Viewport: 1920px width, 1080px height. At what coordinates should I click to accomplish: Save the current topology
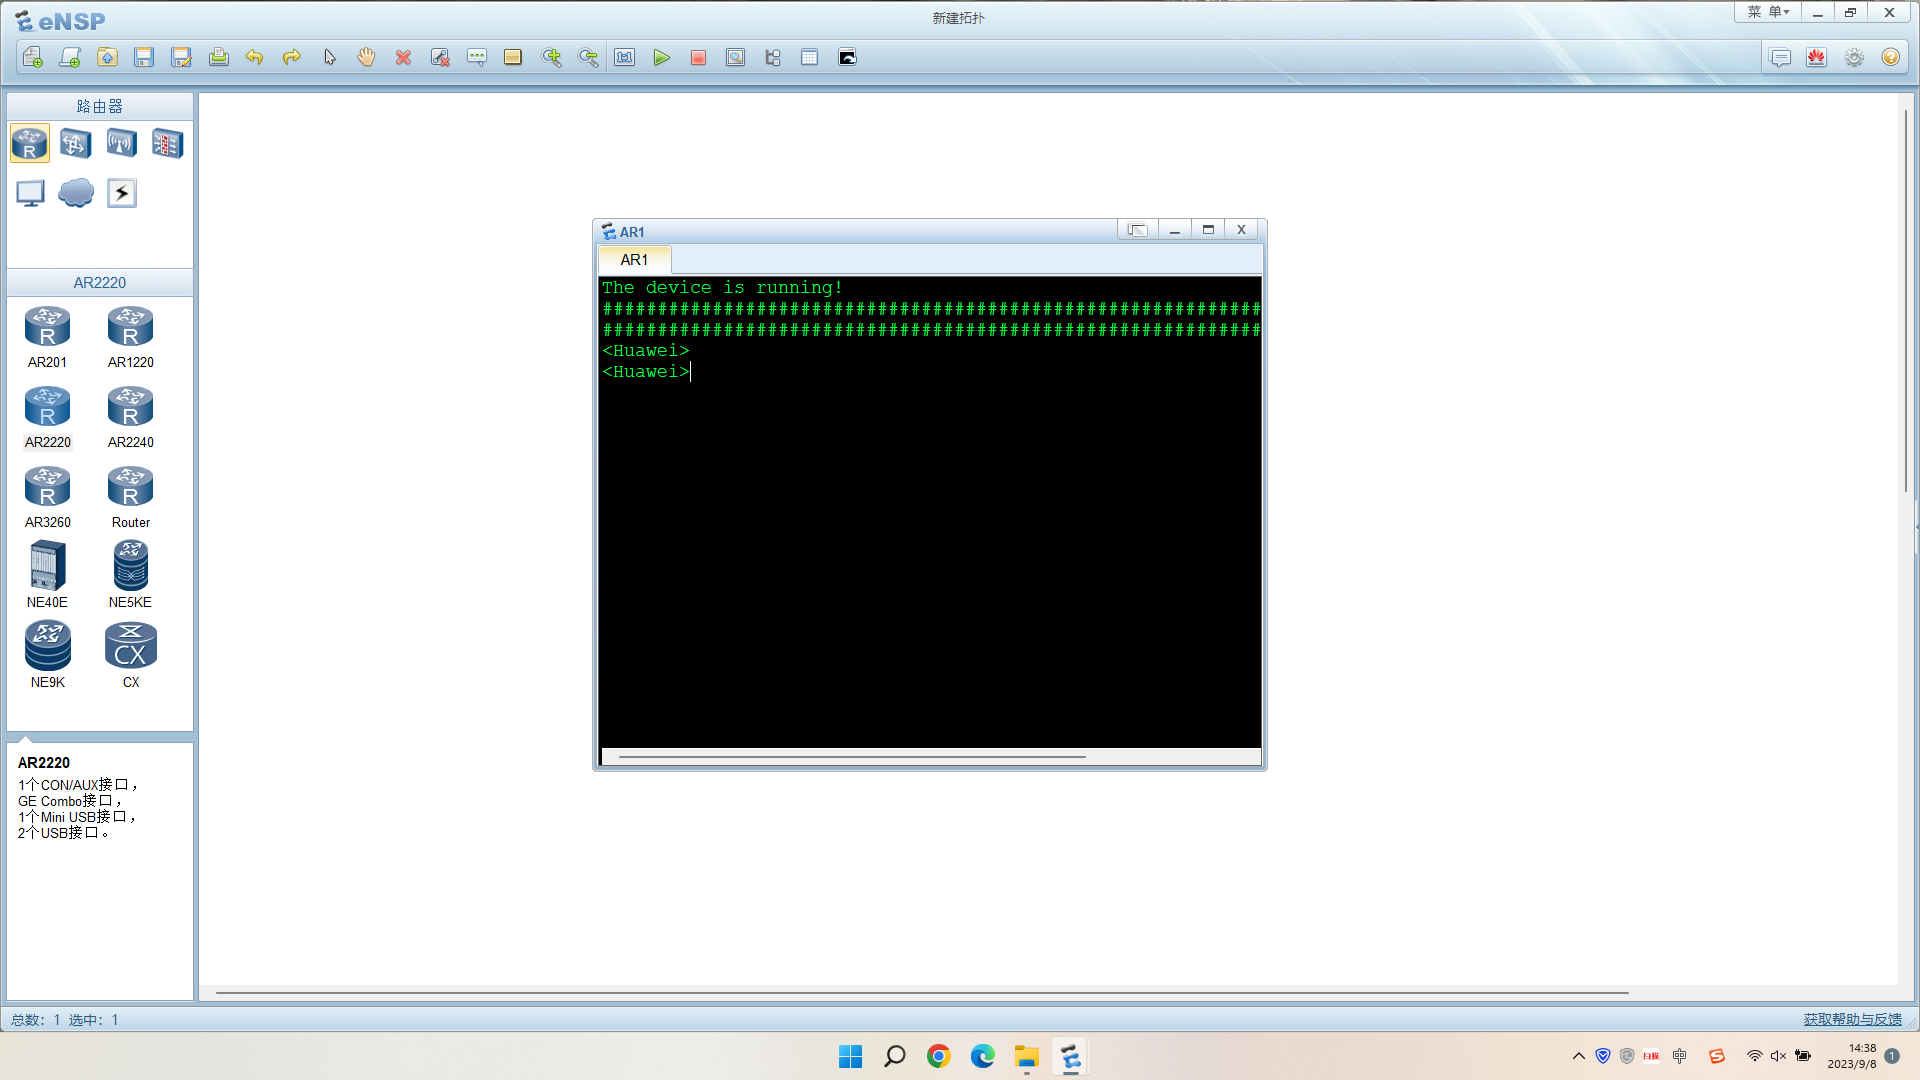[144, 58]
